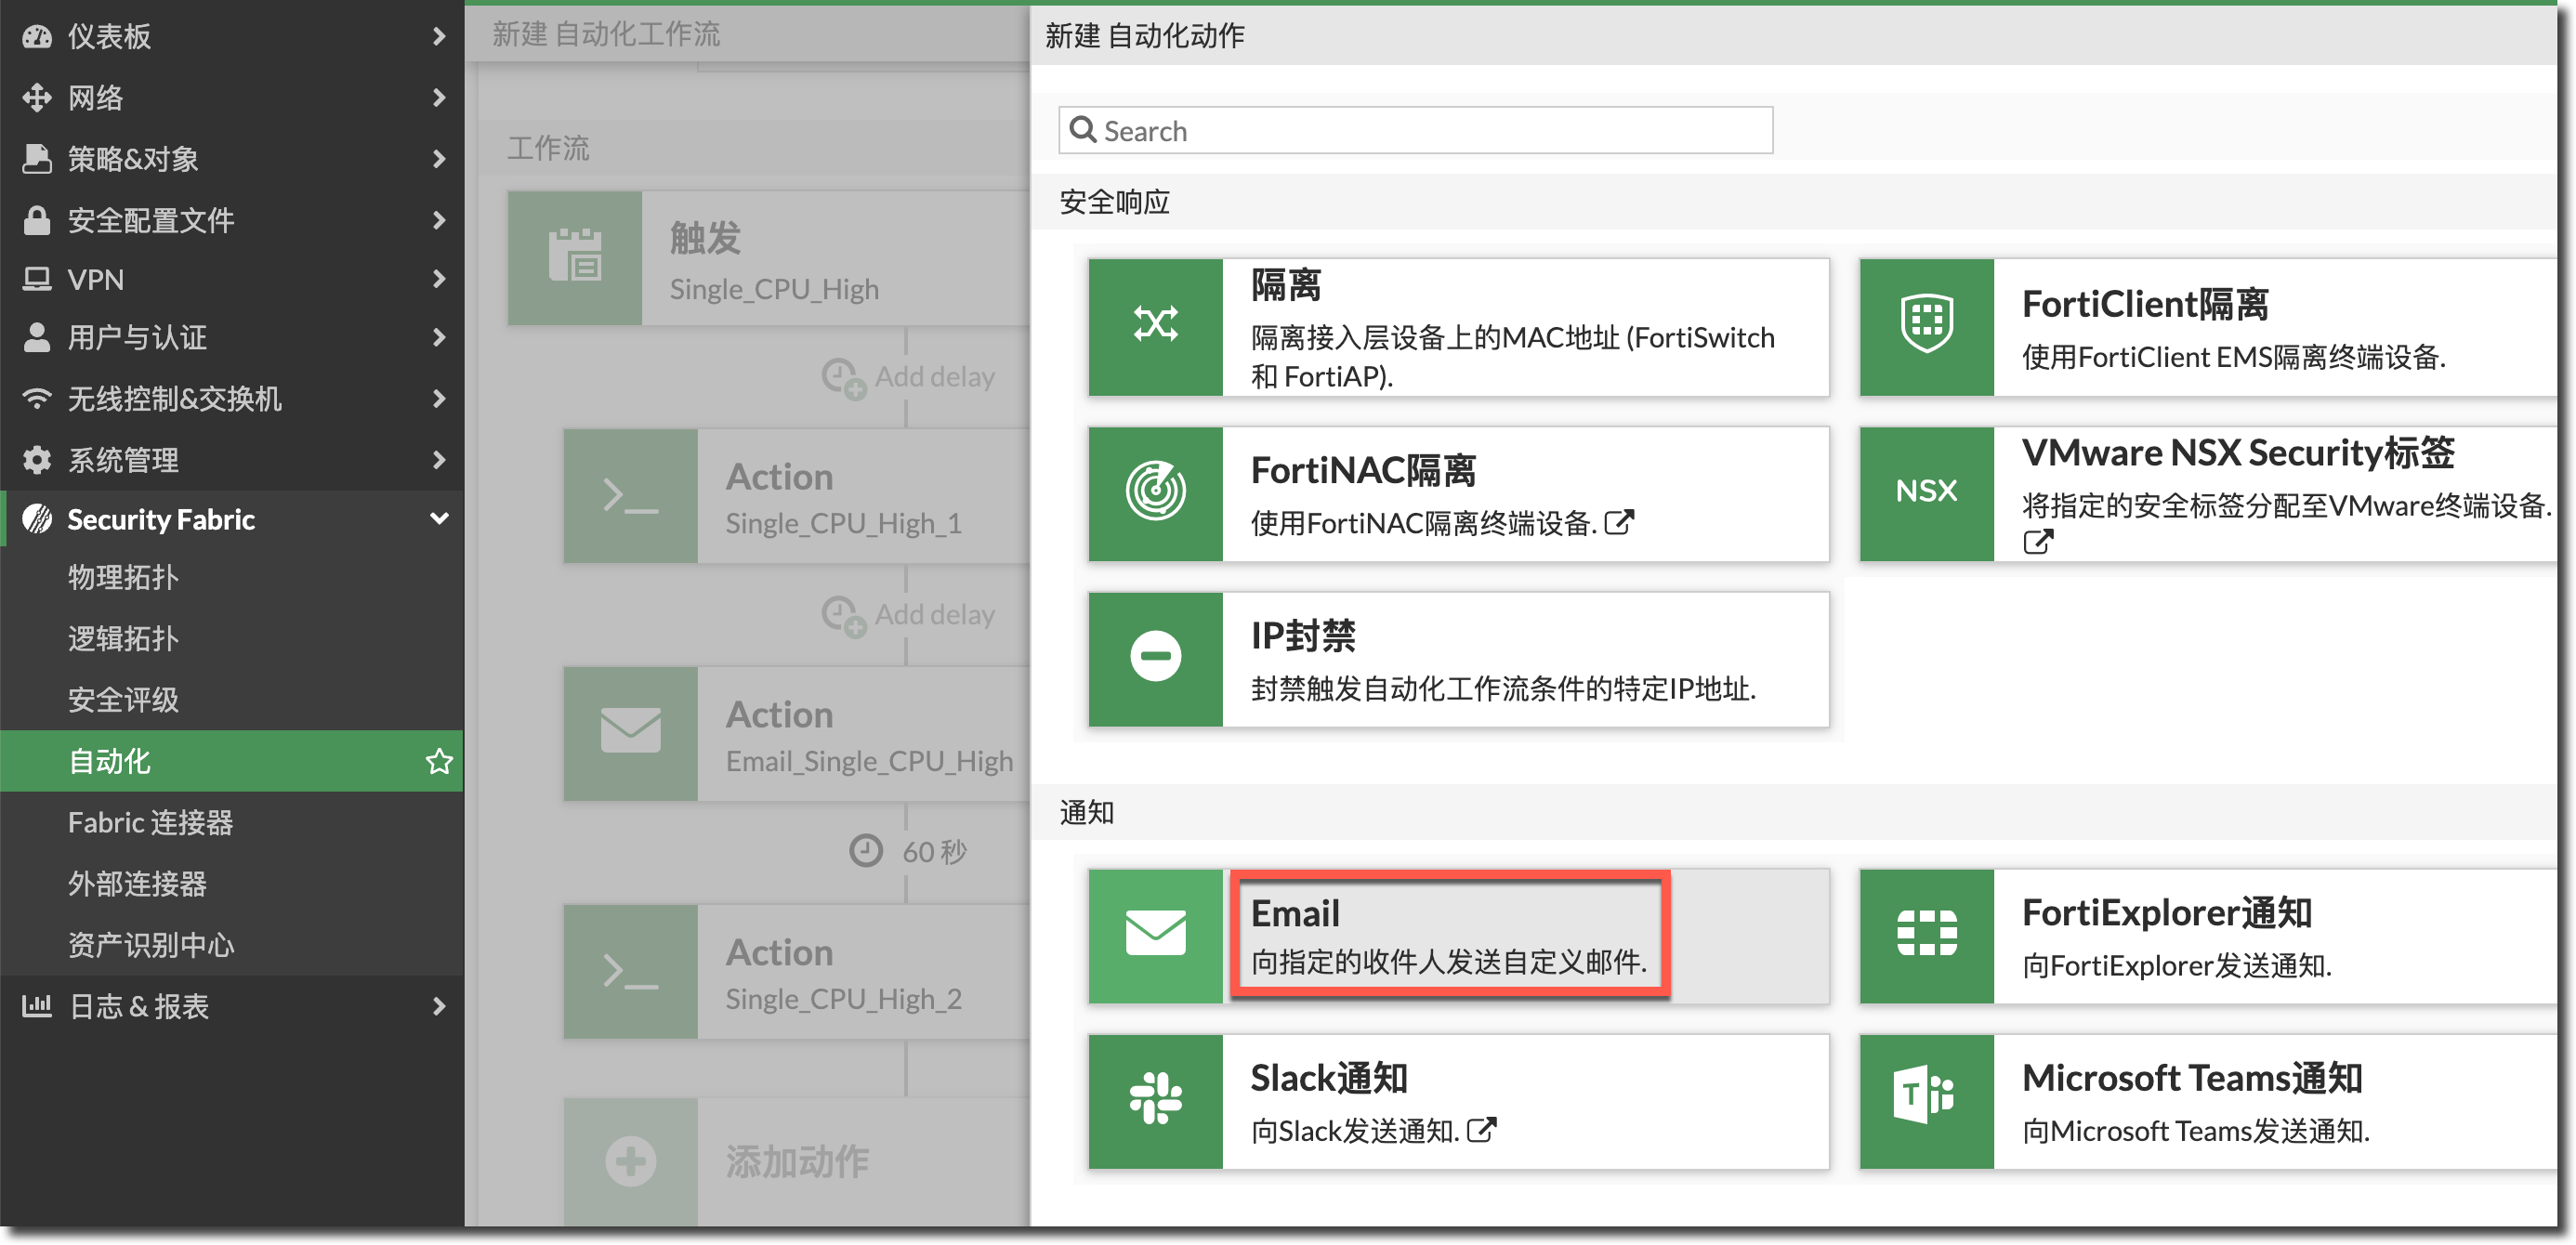Screen dimensions: 2576x1245
Task: Choose the VMware NSX Security标签 action
Action: (x=2208, y=493)
